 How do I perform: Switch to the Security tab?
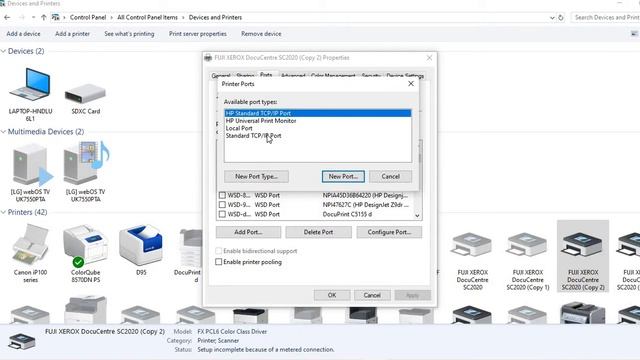[371, 76]
